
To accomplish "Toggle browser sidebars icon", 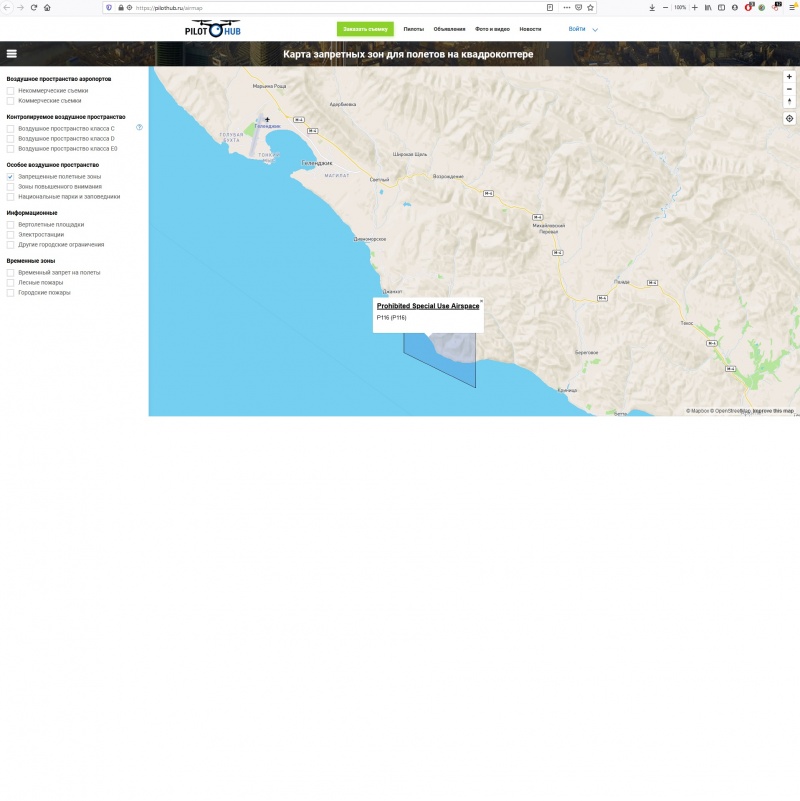I will click(x=721, y=8).
